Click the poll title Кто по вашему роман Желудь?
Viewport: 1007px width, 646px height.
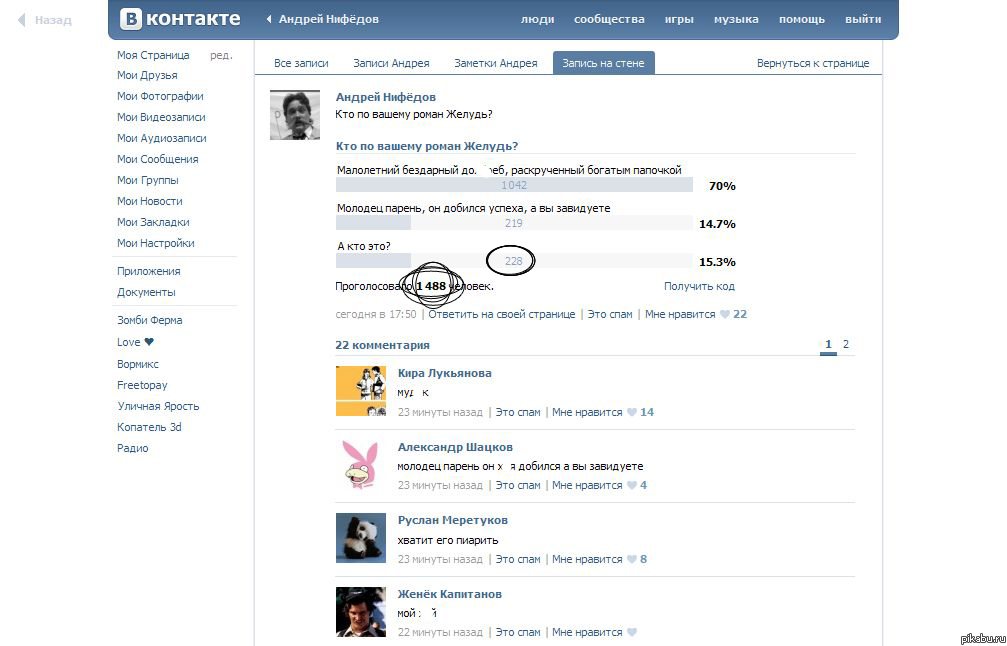427,146
